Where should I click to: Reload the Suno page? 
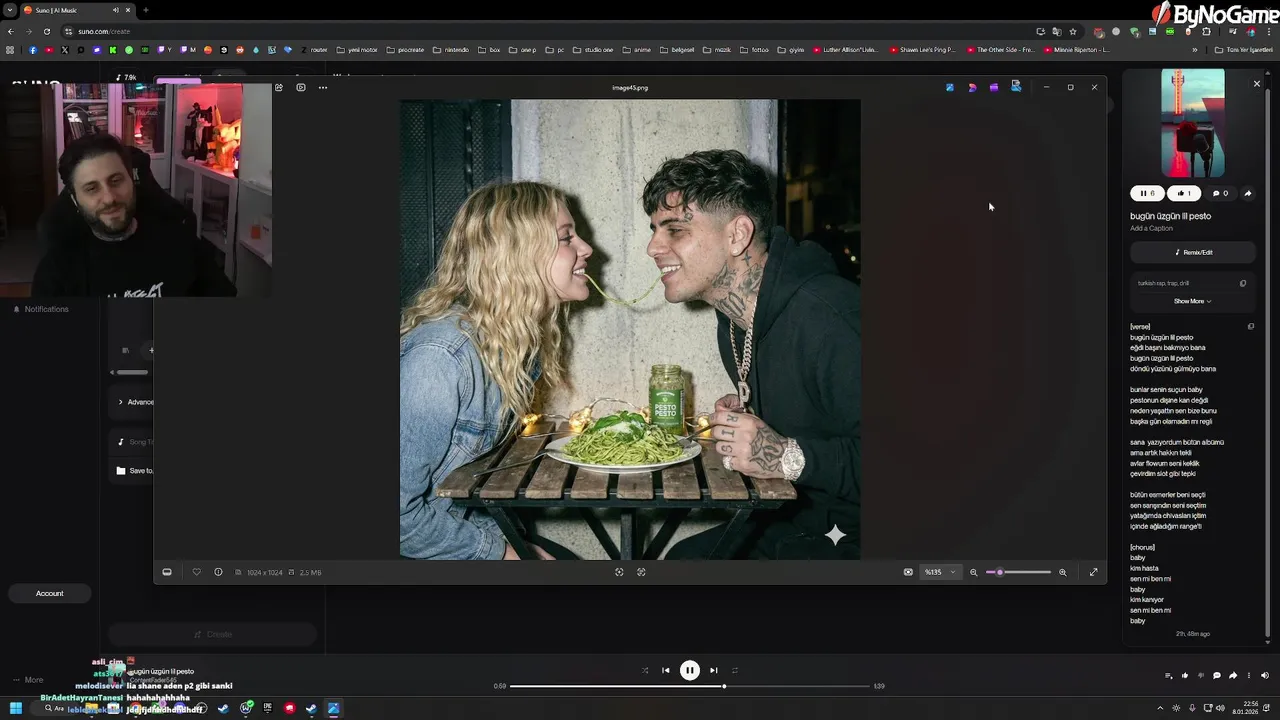point(47,31)
